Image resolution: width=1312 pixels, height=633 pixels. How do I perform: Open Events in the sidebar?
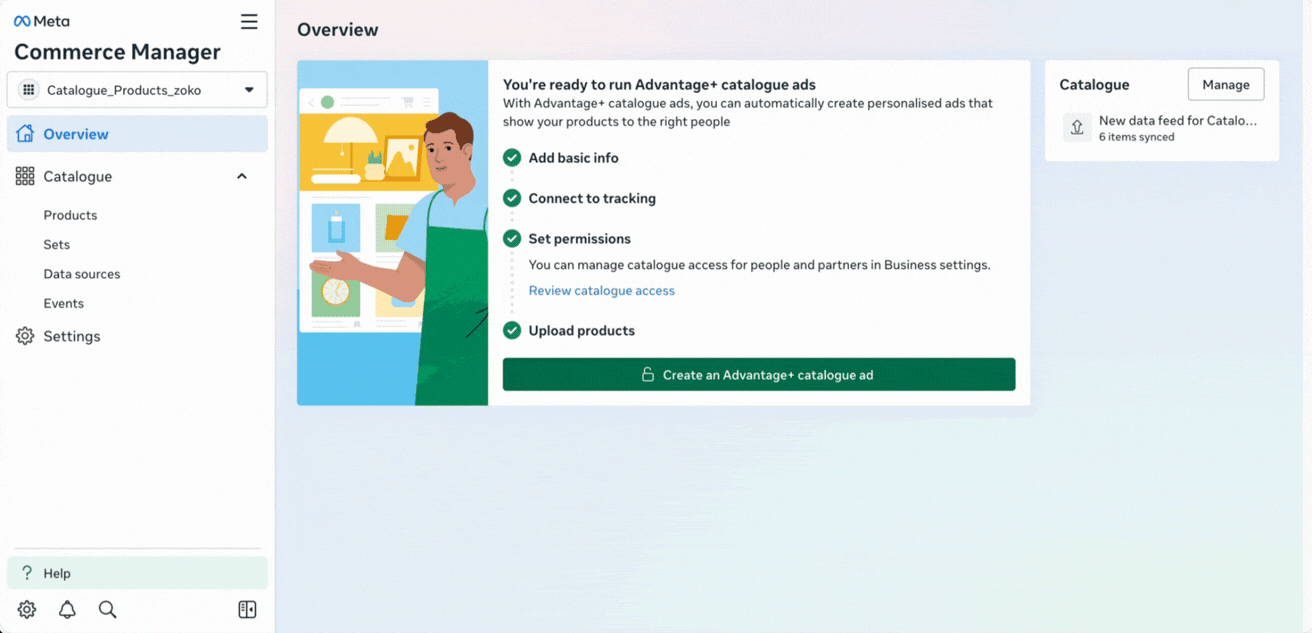64,303
